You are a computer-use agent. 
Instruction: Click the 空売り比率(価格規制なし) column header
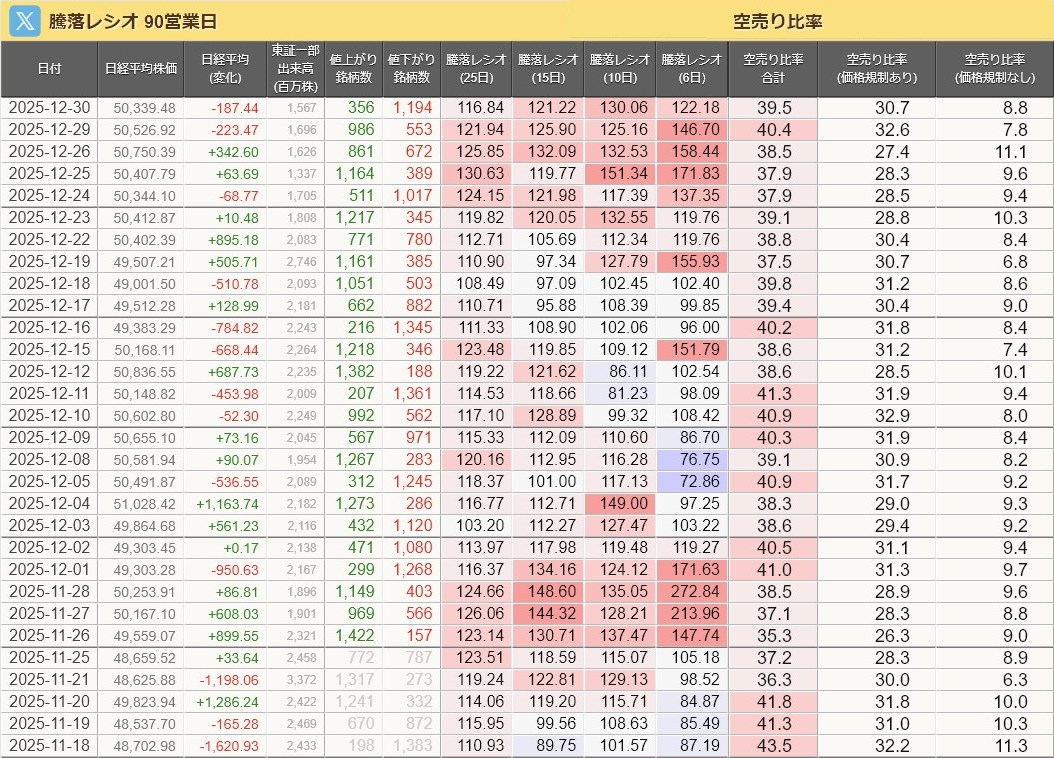pos(994,68)
